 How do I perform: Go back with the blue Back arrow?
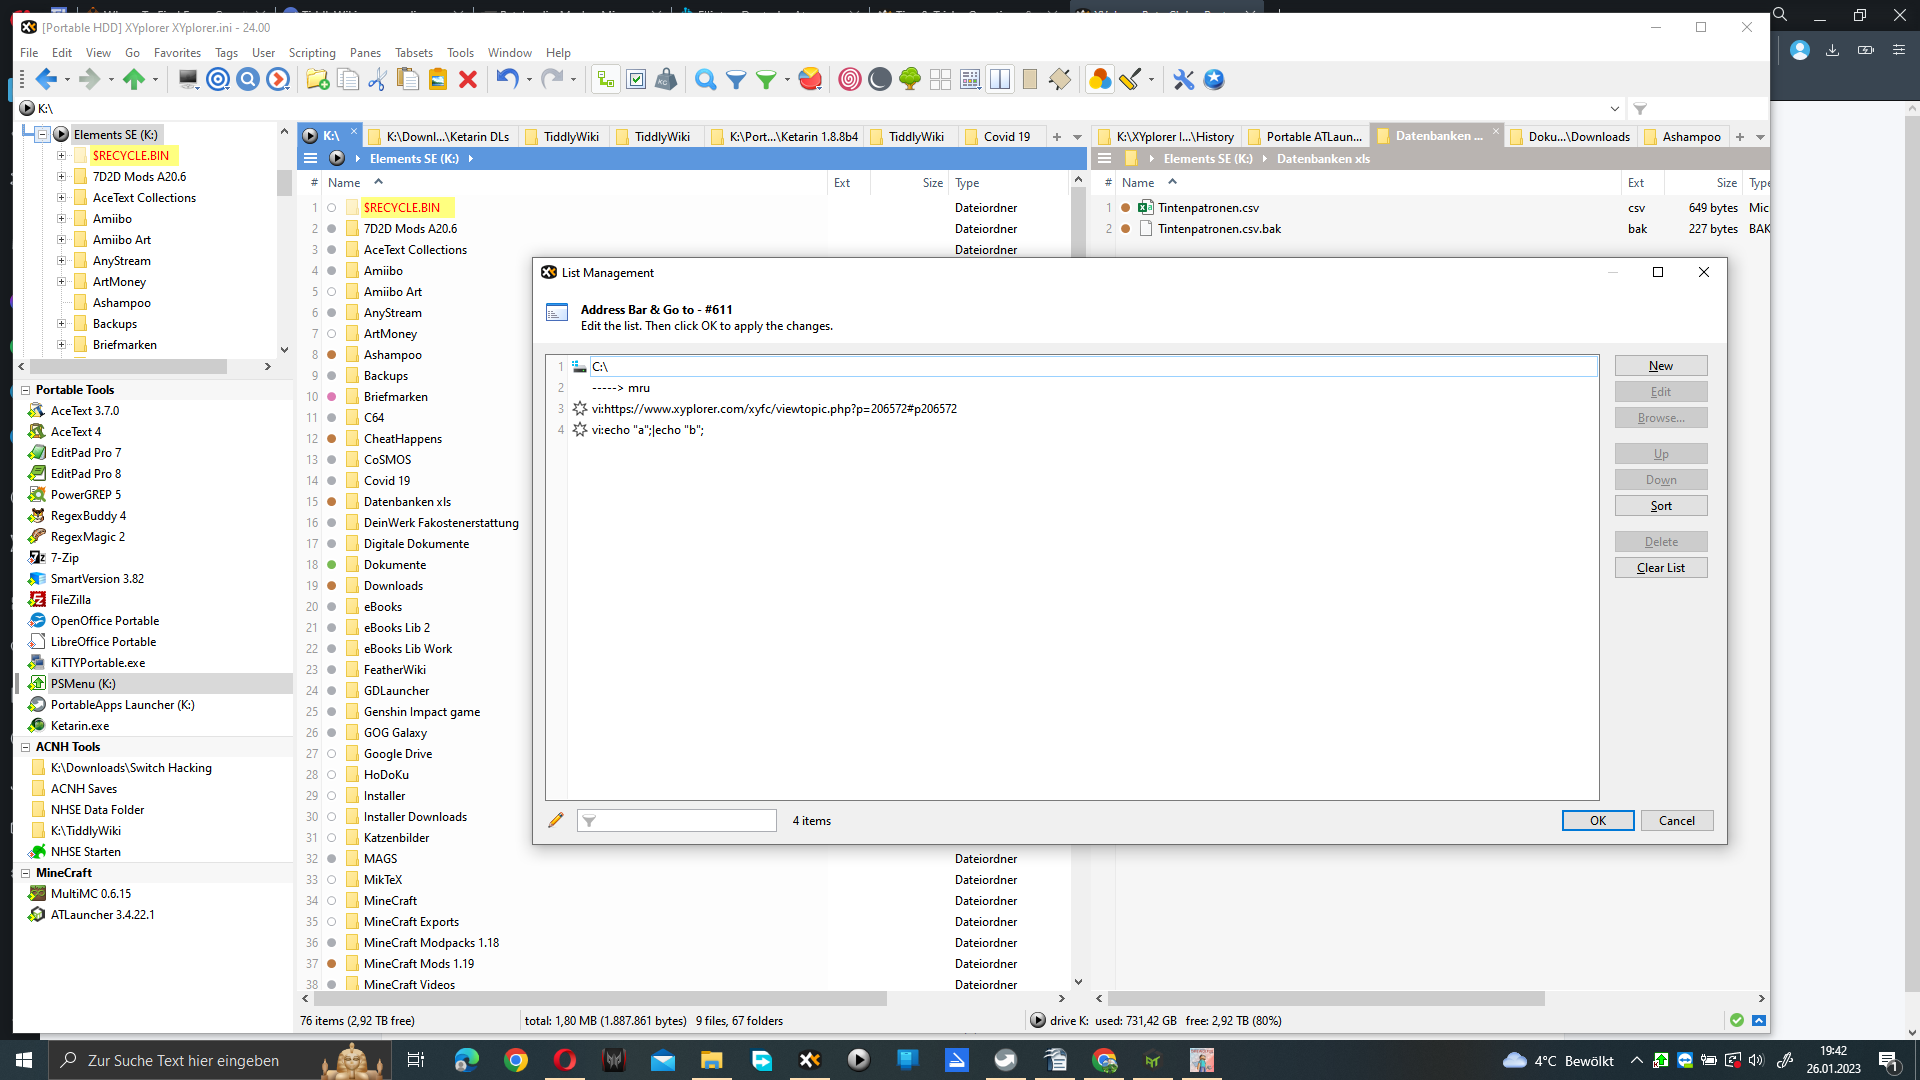[46, 80]
